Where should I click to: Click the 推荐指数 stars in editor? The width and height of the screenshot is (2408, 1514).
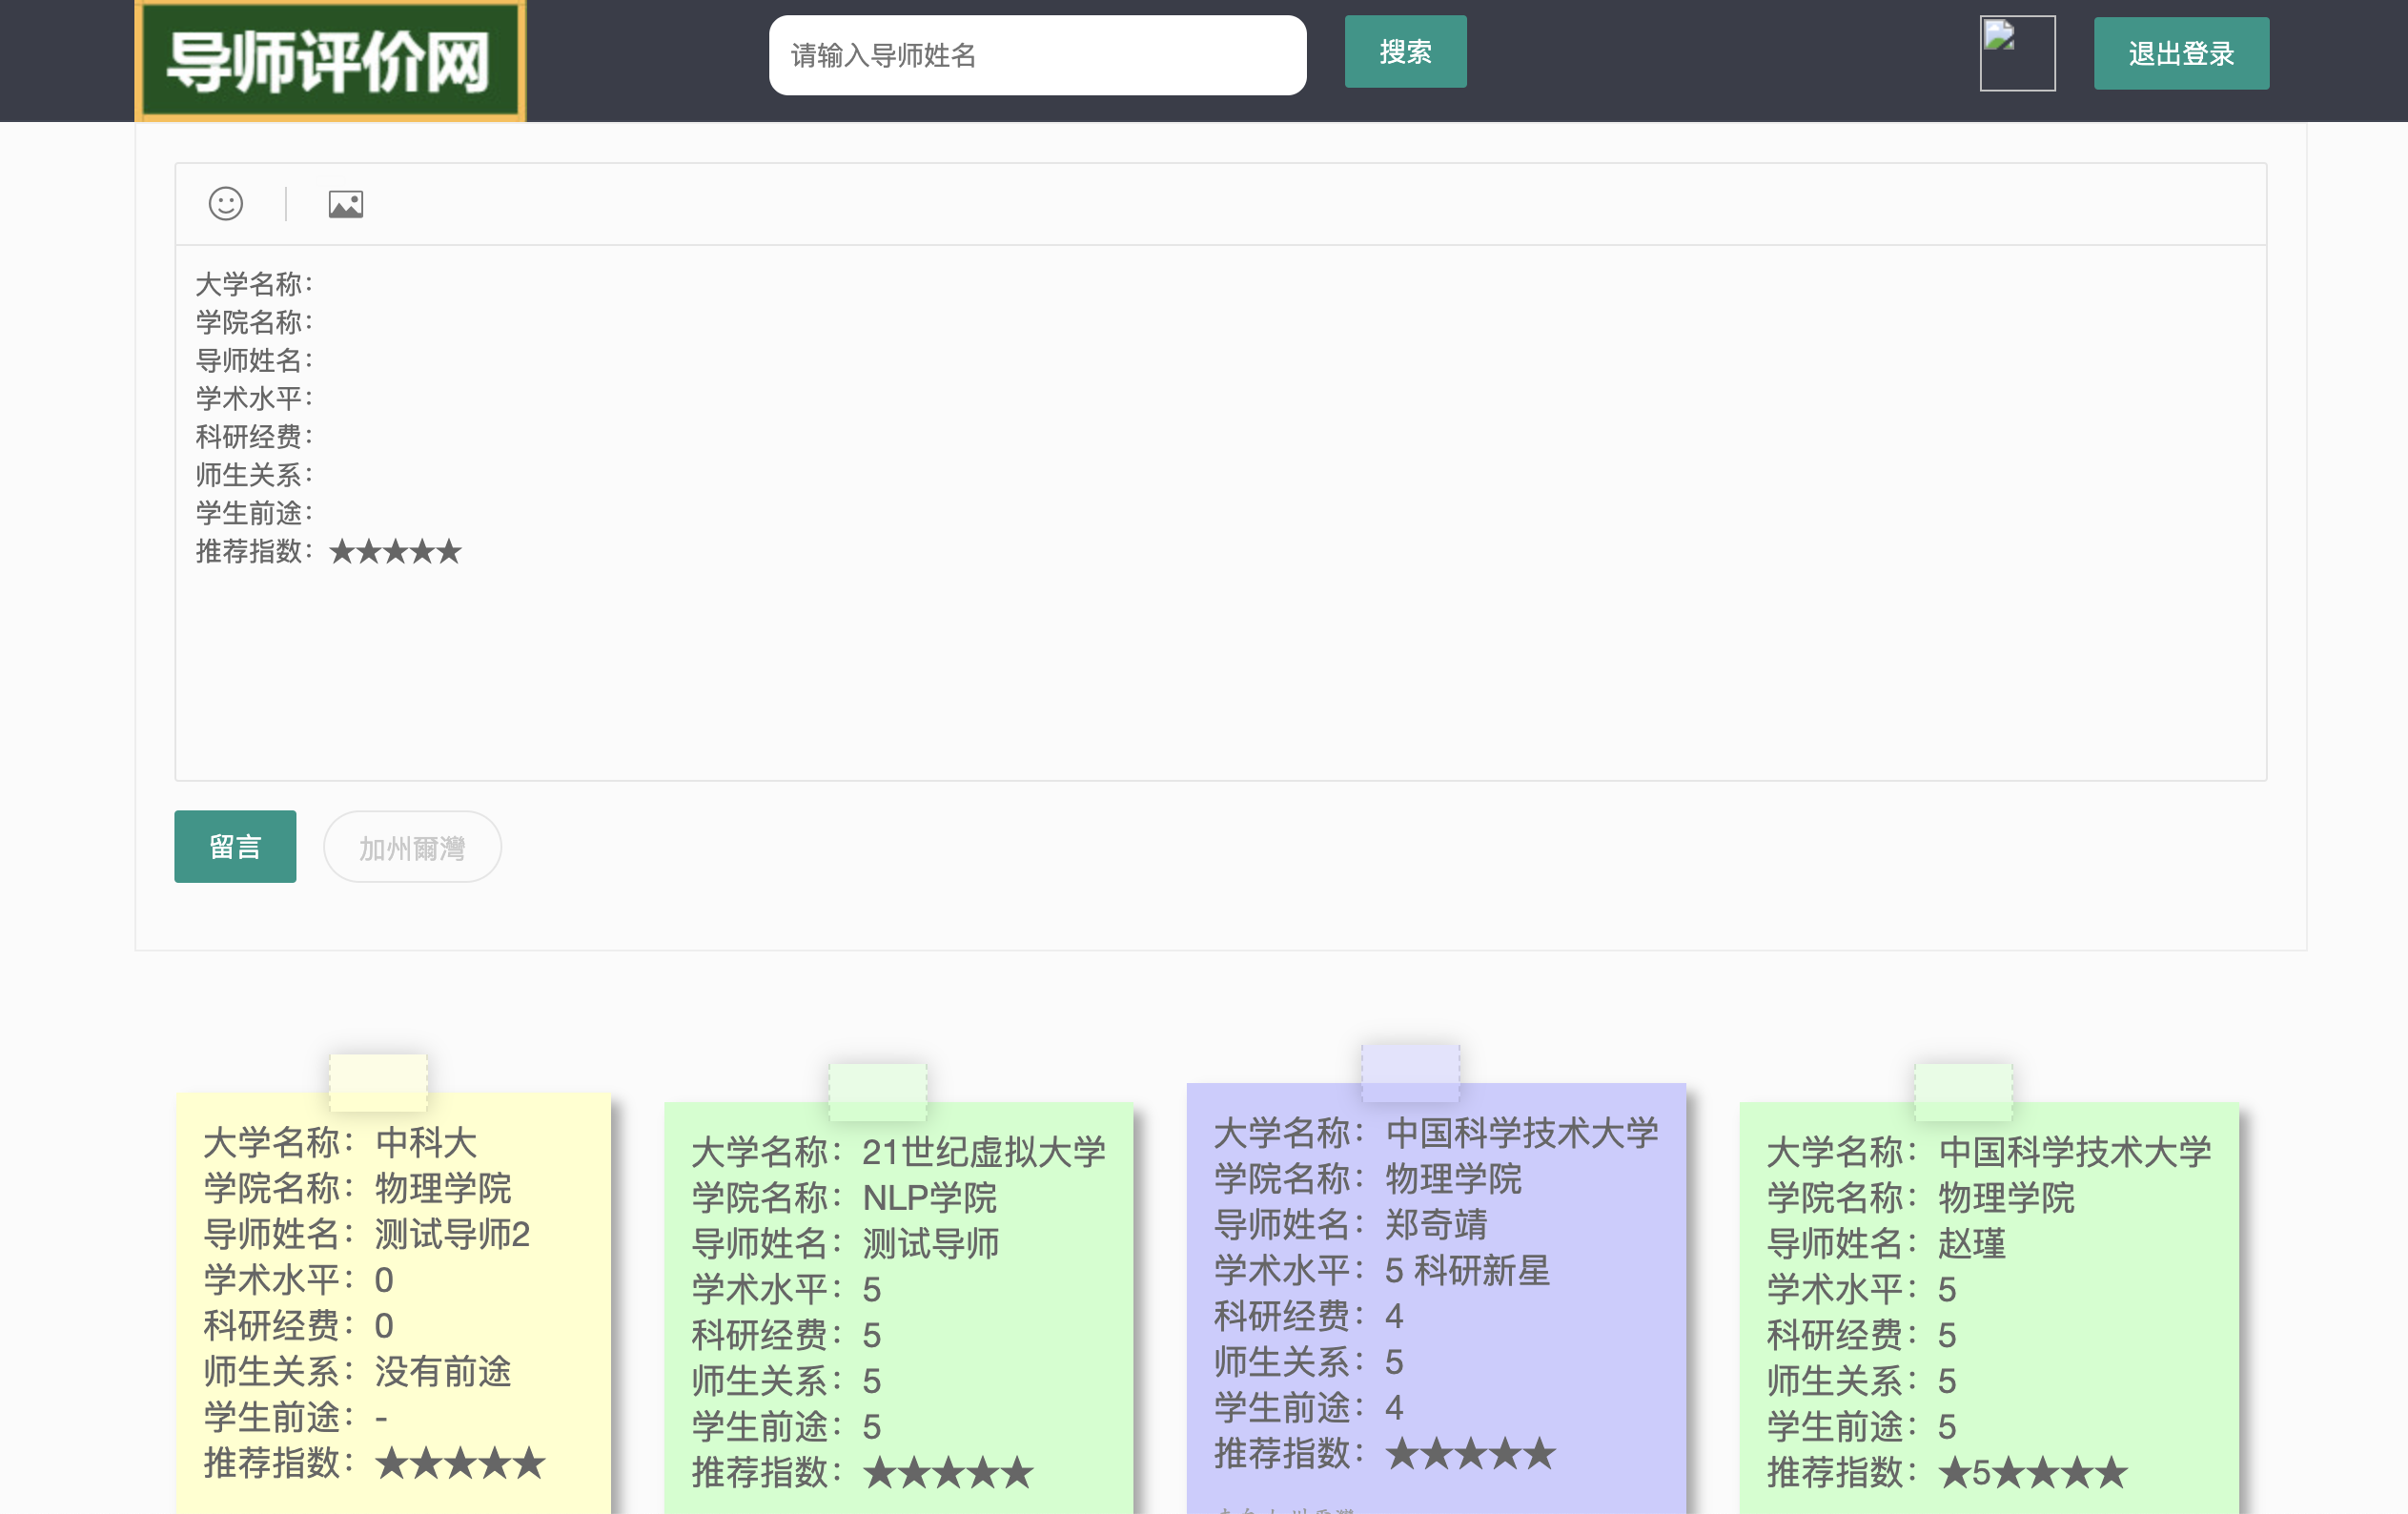[396, 551]
